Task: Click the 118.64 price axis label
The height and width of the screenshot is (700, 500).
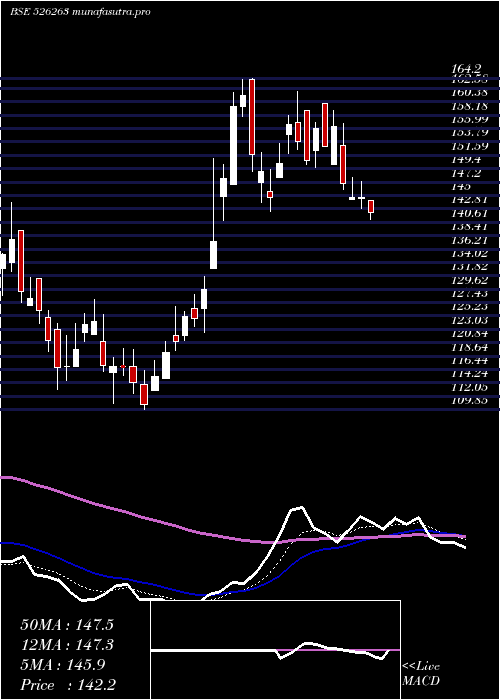Action: coord(469,347)
